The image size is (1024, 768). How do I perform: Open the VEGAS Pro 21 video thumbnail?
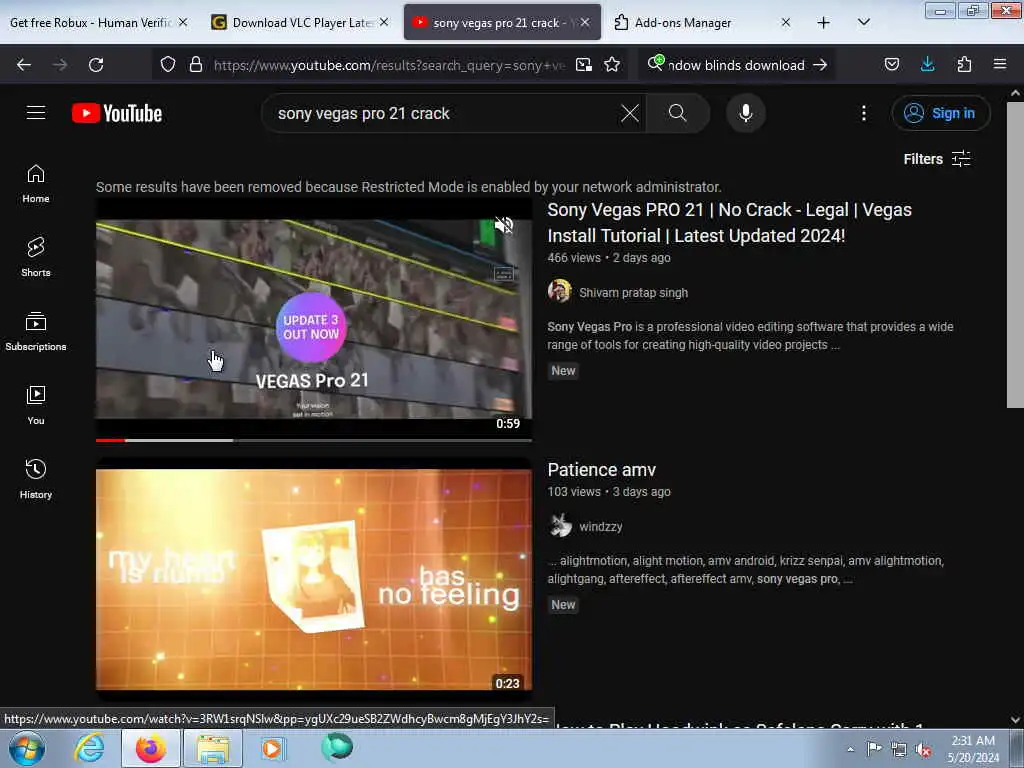click(x=313, y=319)
